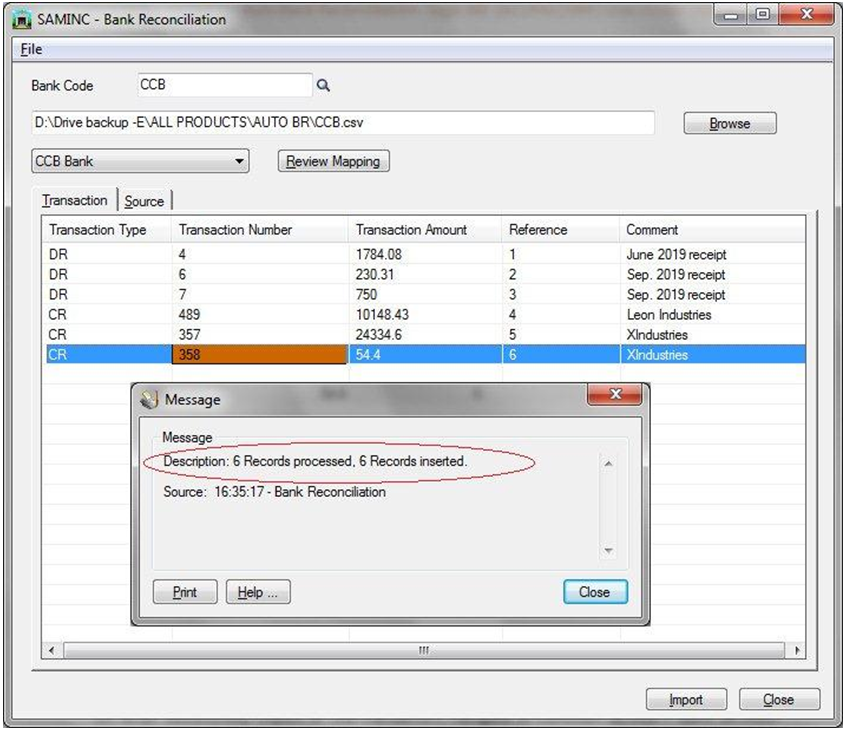Screen dimensions: 845x731
Task: Click DR type cell for transaction 4
Action: (108, 254)
